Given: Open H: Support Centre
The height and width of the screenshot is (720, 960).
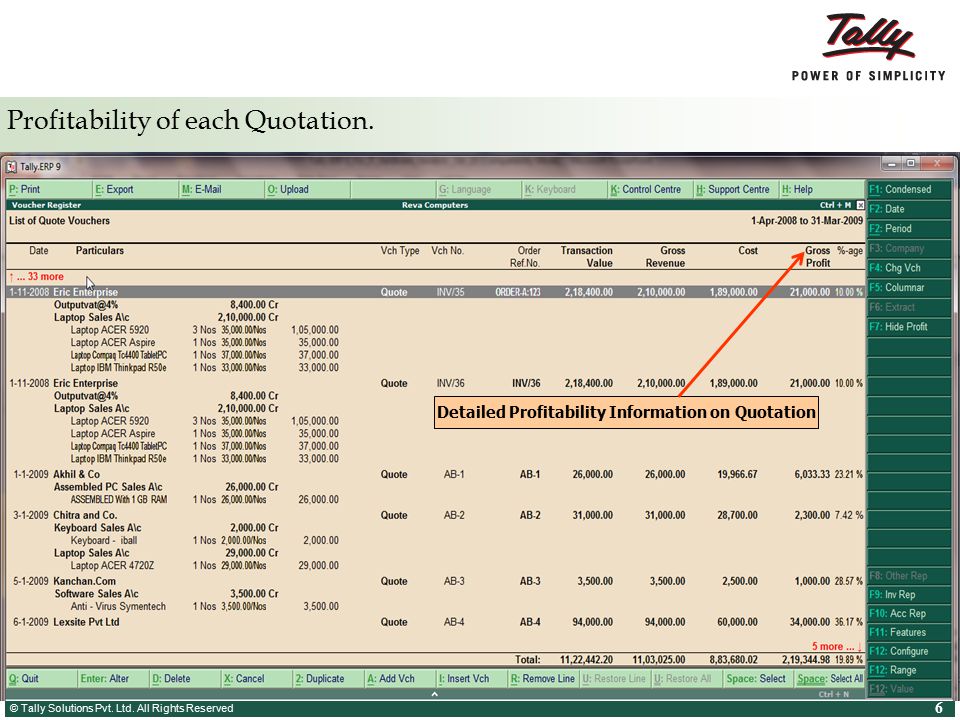Looking at the screenshot, I should pyautogui.click(x=736, y=190).
